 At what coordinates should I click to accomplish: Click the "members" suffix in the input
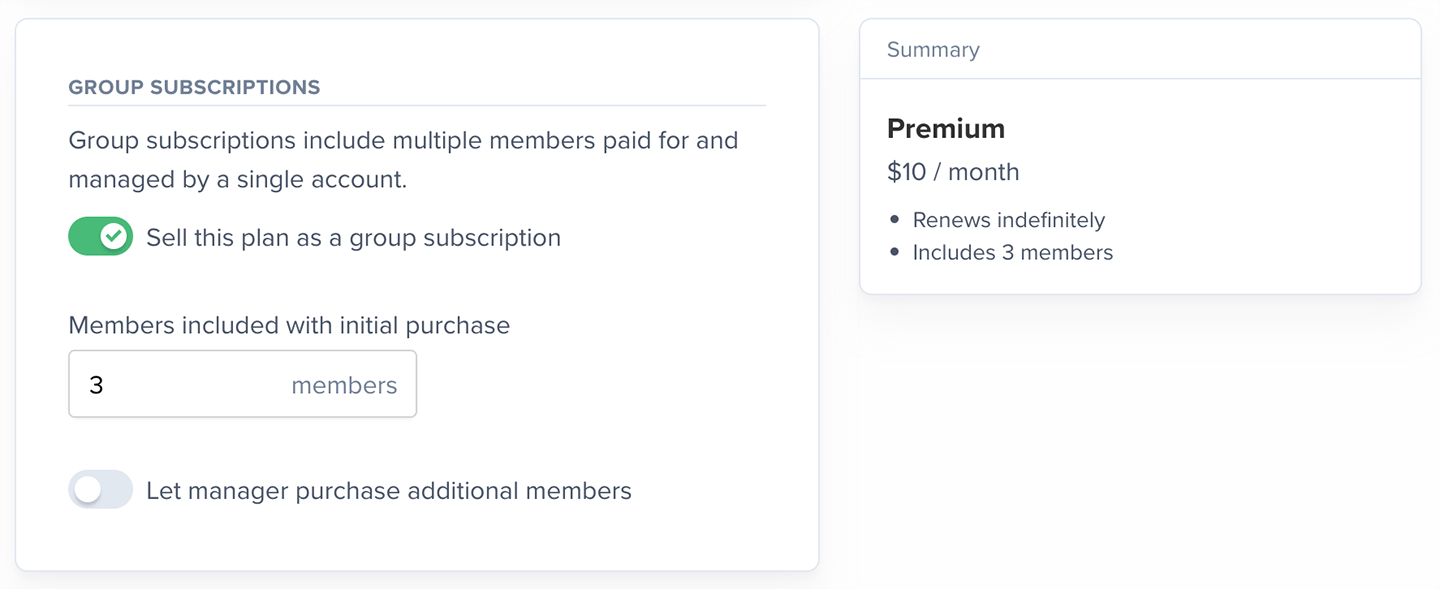click(x=344, y=385)
